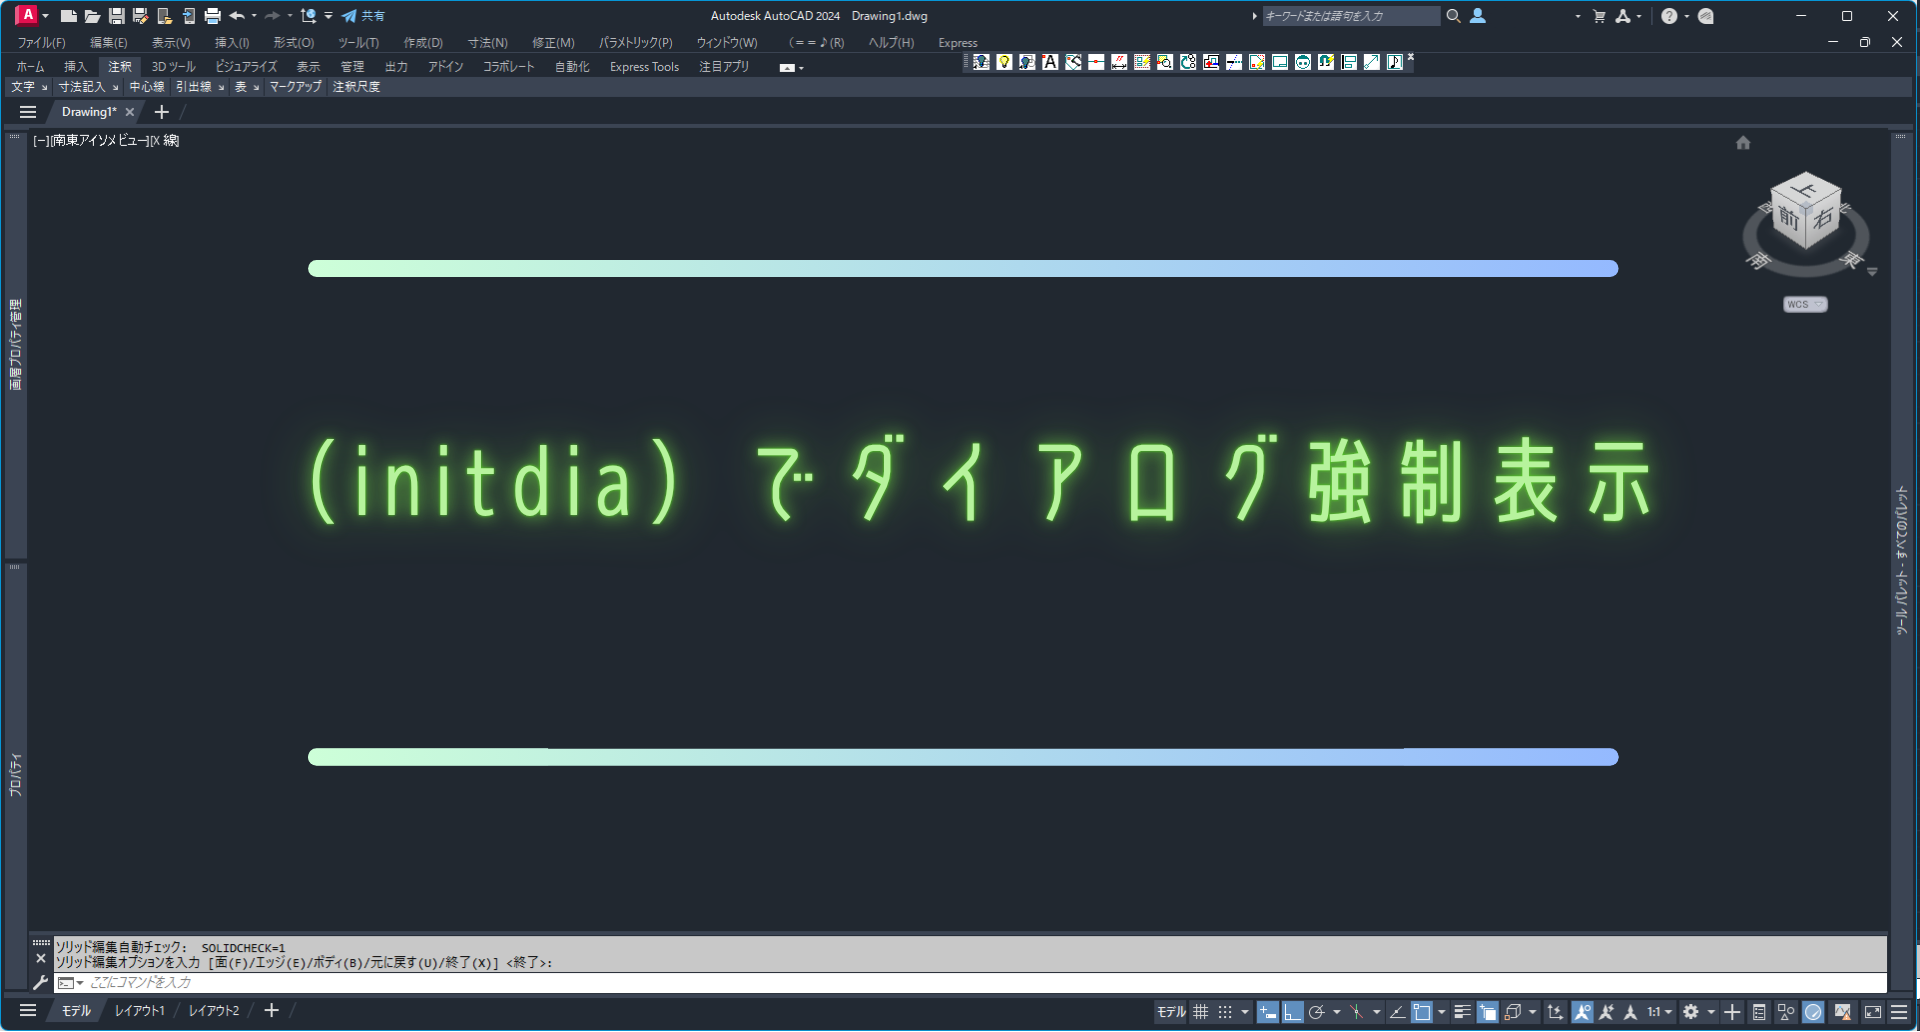Open the folder icon to open a drawing
1920x1032 pixels.
92,16
